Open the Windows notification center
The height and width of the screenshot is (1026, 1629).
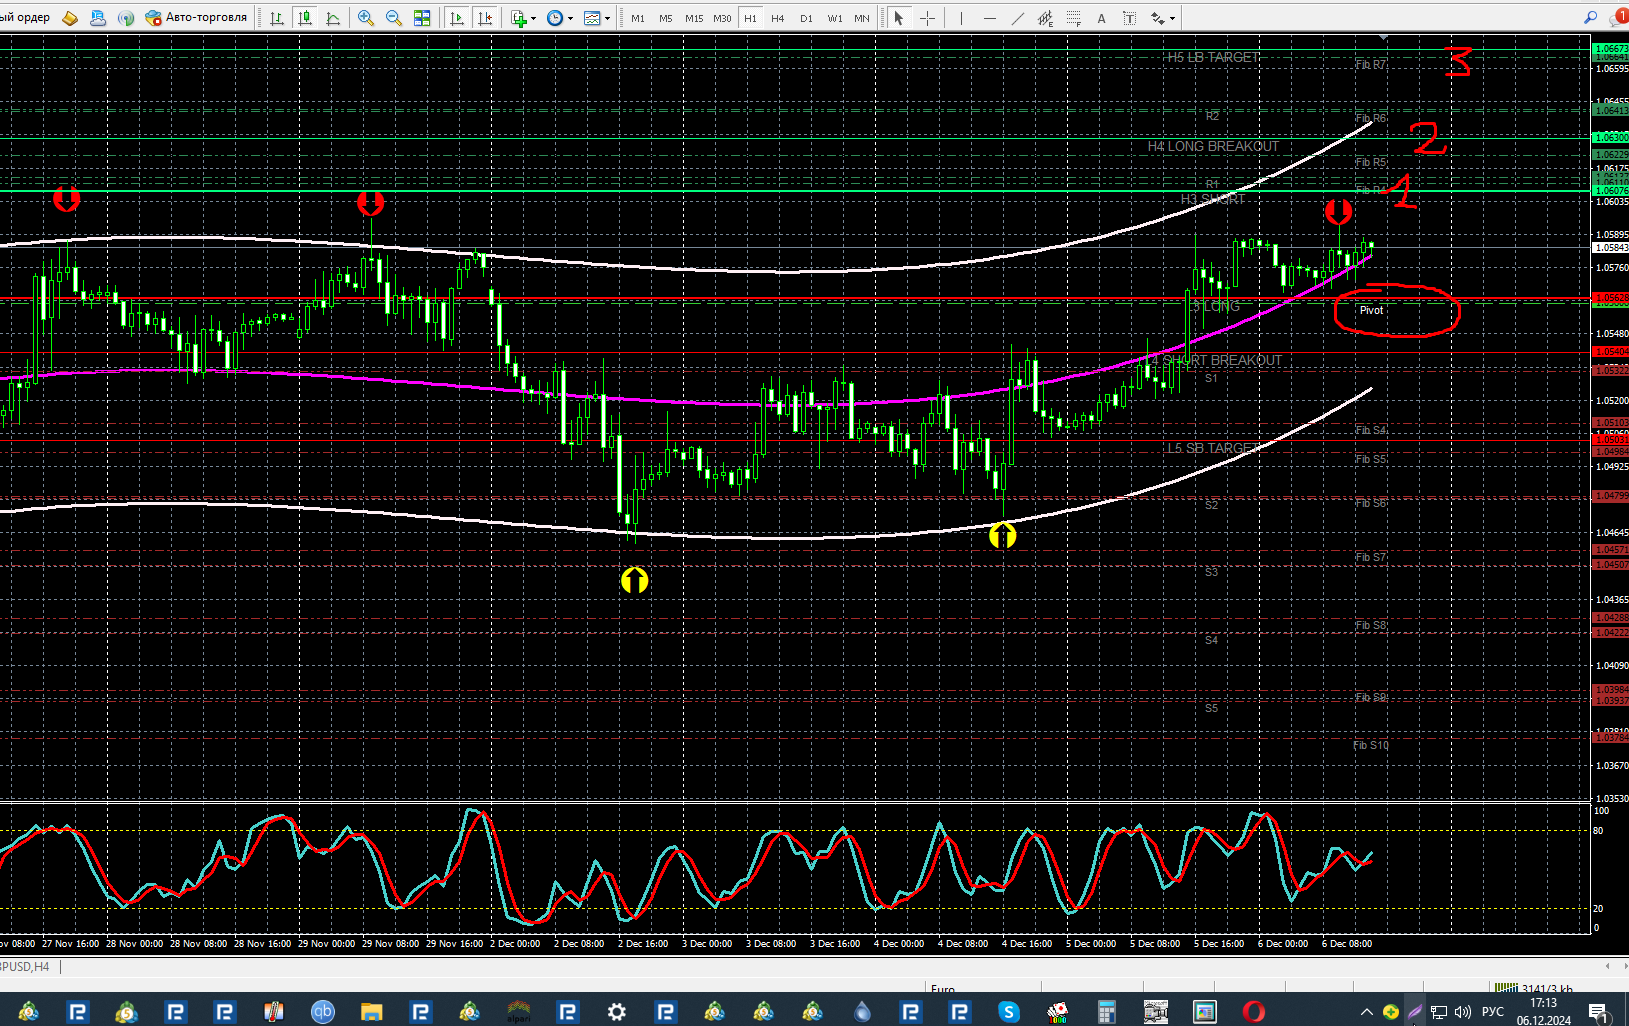tap(1598, 1012)
